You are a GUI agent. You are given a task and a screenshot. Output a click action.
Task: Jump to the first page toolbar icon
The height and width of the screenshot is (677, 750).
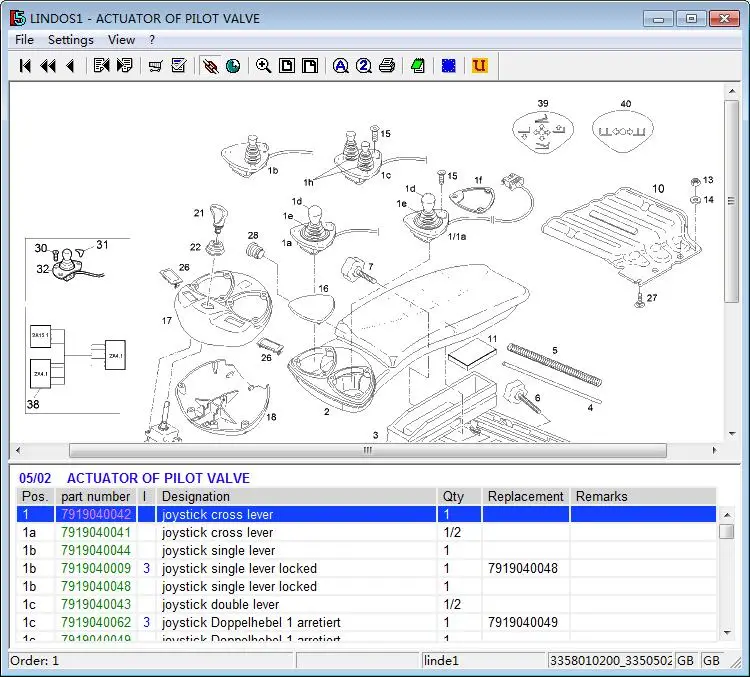pos(25,66)
